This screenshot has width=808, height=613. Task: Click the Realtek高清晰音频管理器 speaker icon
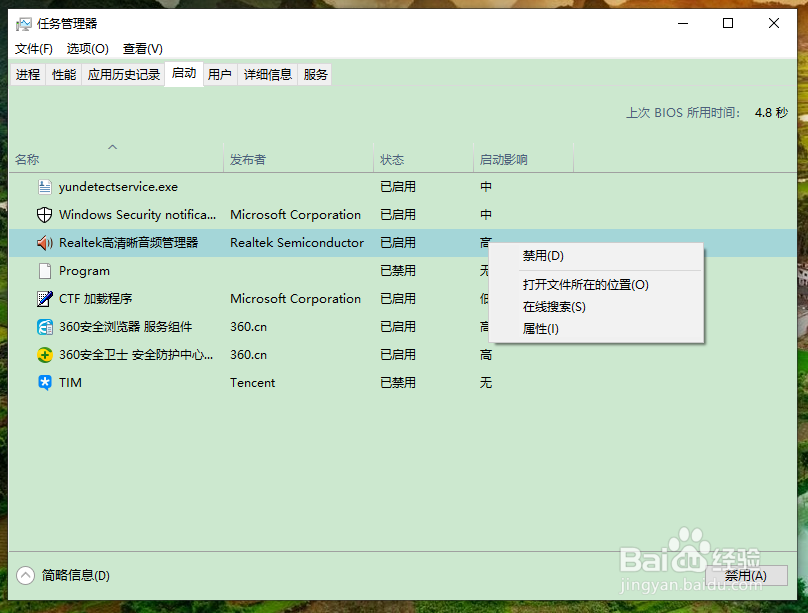[44, 242]
